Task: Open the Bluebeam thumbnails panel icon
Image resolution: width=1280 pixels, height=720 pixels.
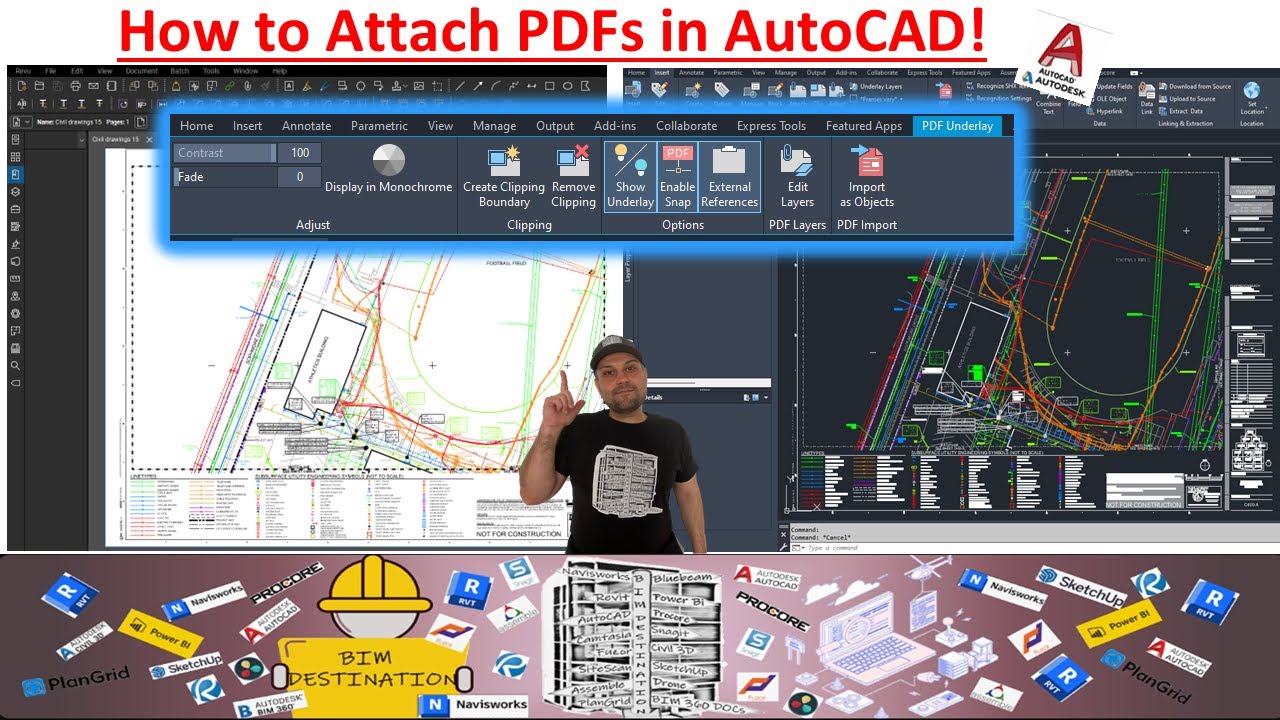Action: pos(15,157)
